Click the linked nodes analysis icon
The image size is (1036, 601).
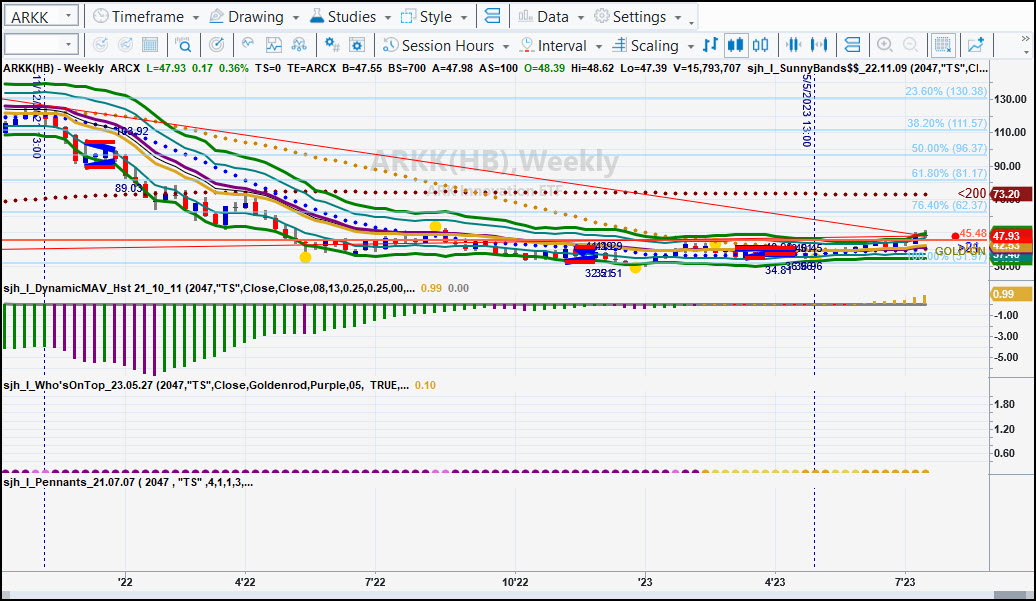(299, 45)
